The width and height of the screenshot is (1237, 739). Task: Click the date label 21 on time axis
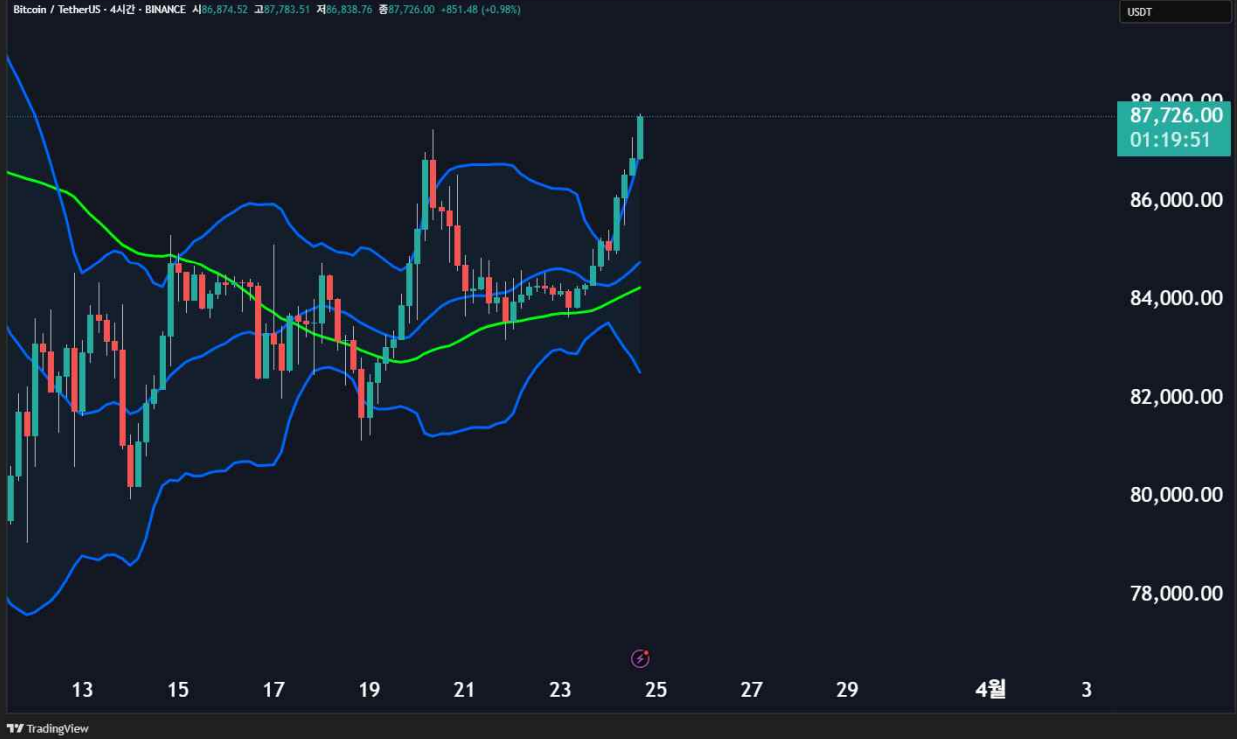click(x=464, y=690)
